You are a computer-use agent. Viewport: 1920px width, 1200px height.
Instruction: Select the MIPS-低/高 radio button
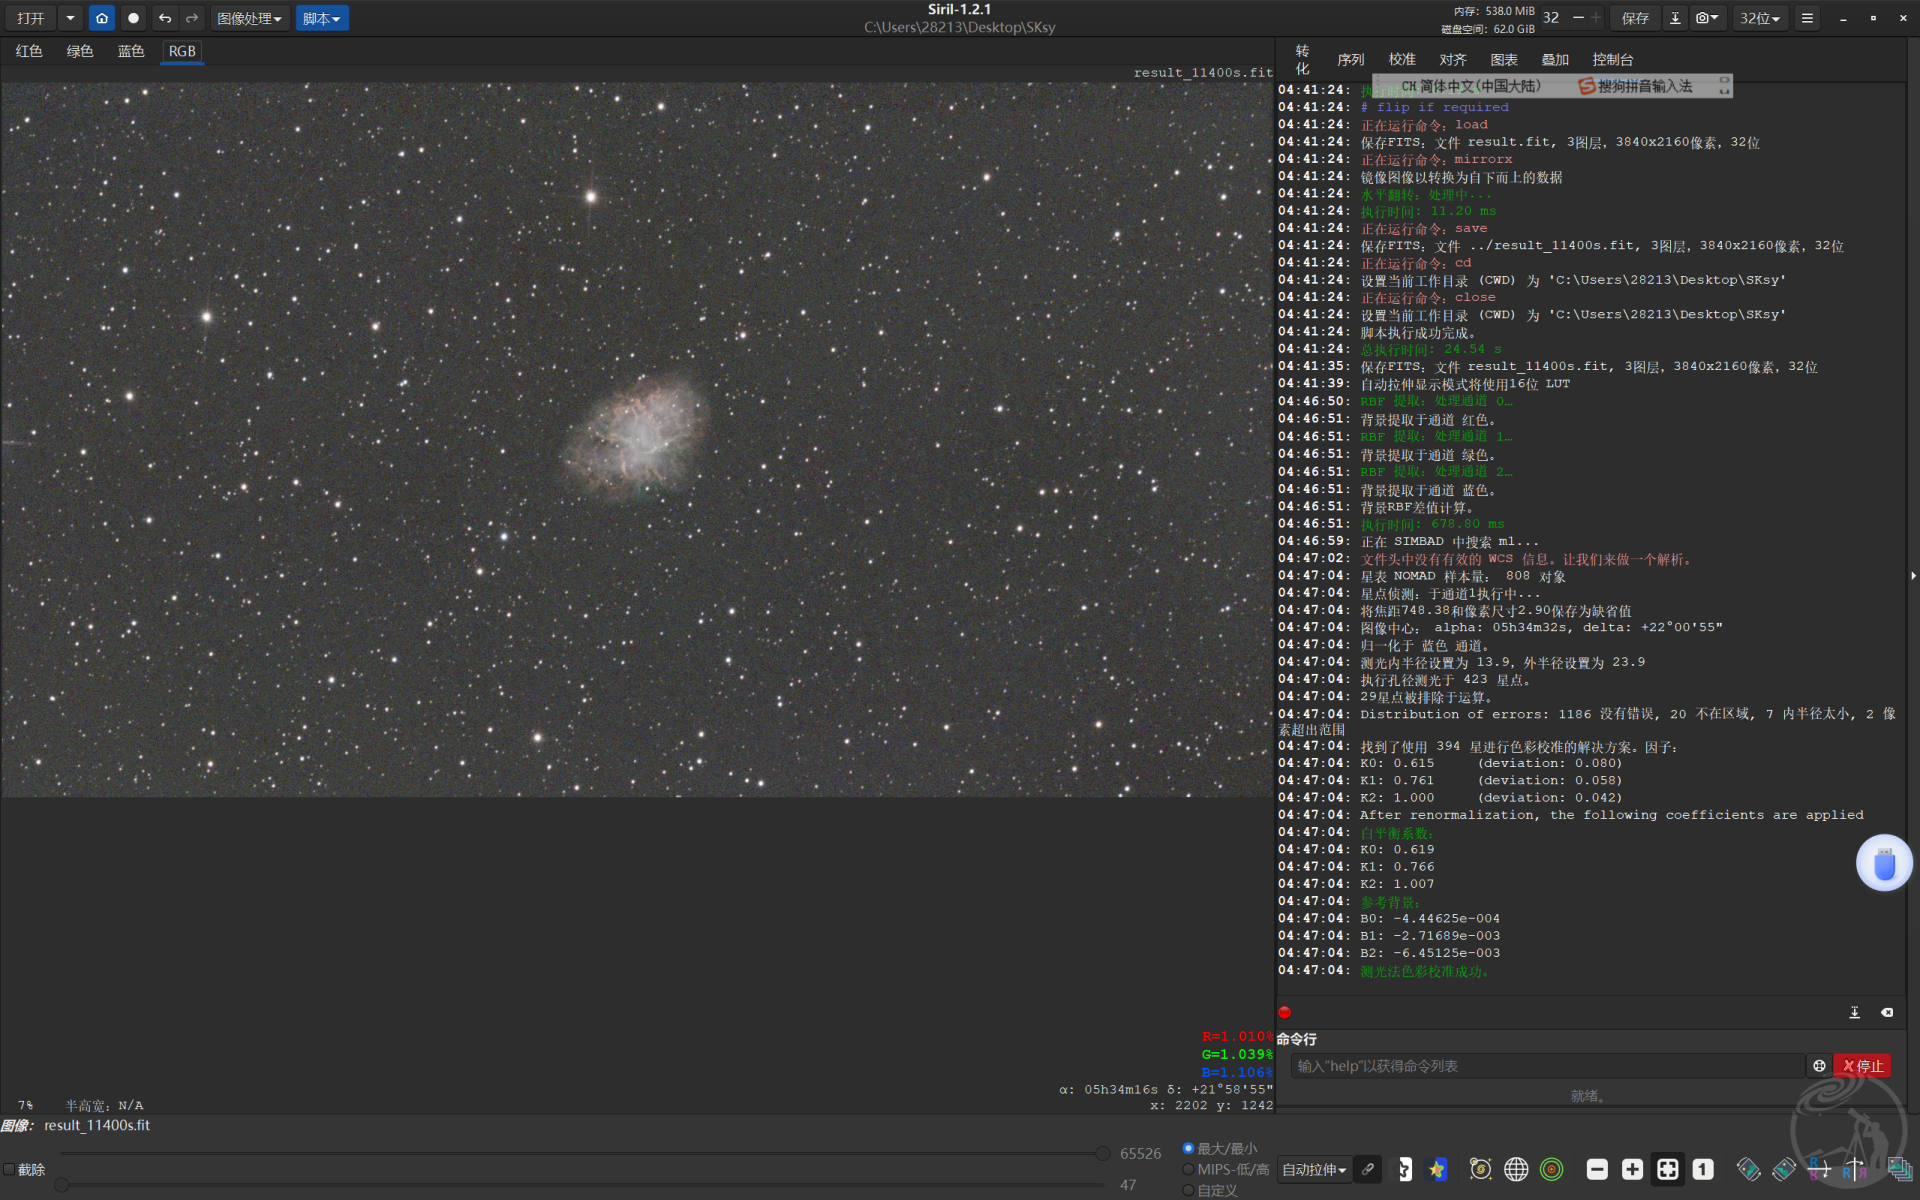(1188, 1169)
